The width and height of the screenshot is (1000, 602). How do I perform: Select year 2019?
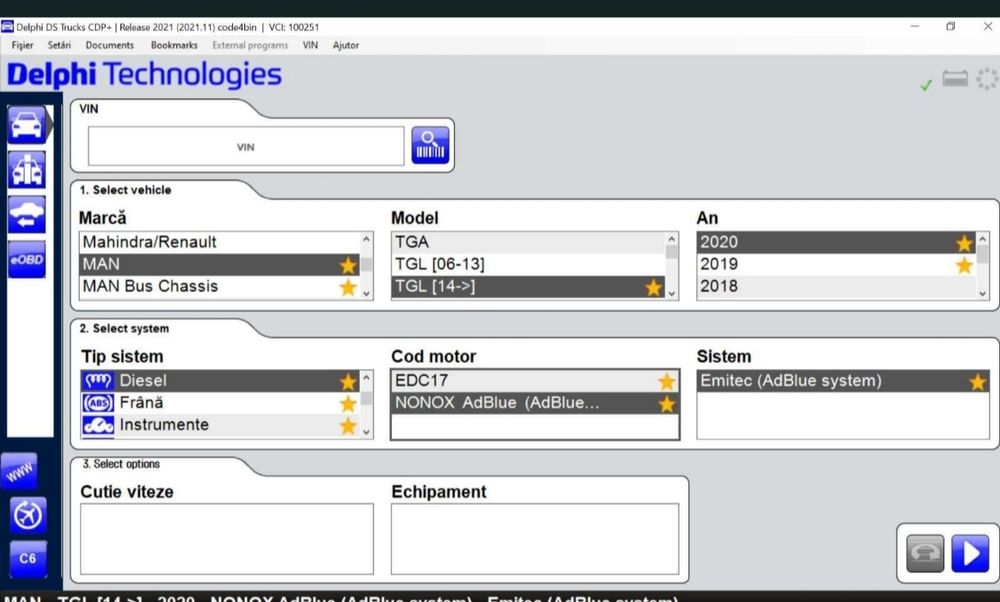pyautogui.click(x=836, y=265)
